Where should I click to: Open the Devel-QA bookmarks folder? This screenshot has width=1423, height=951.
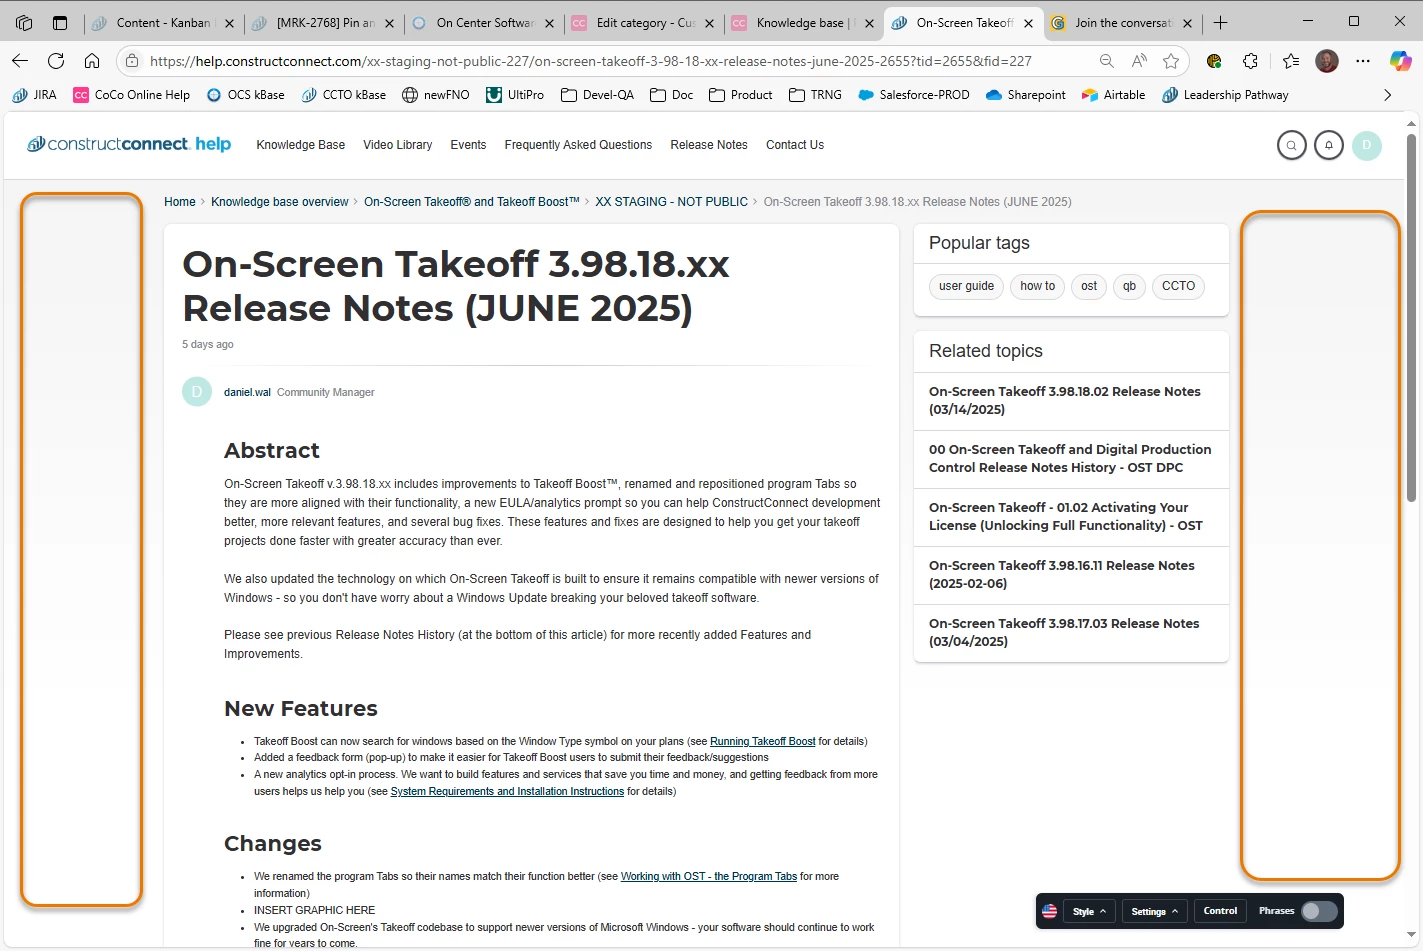click(x=597, y=95)
